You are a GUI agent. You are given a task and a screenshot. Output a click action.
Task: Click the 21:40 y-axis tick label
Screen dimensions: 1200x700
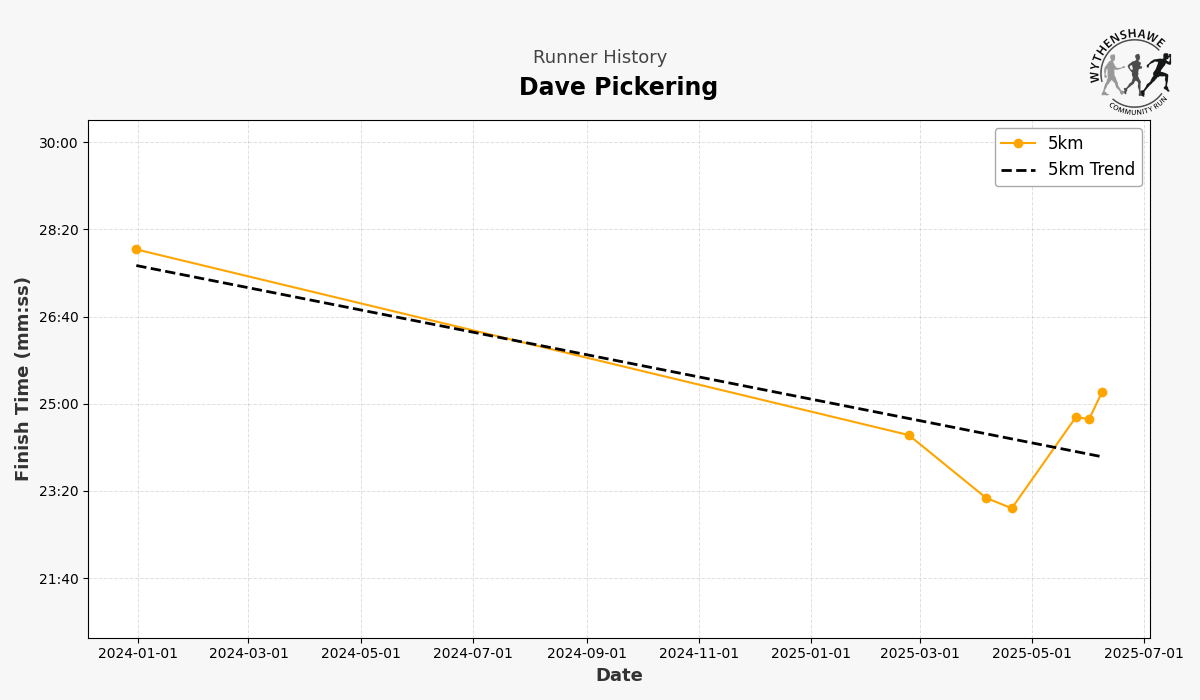pos(58,579)
